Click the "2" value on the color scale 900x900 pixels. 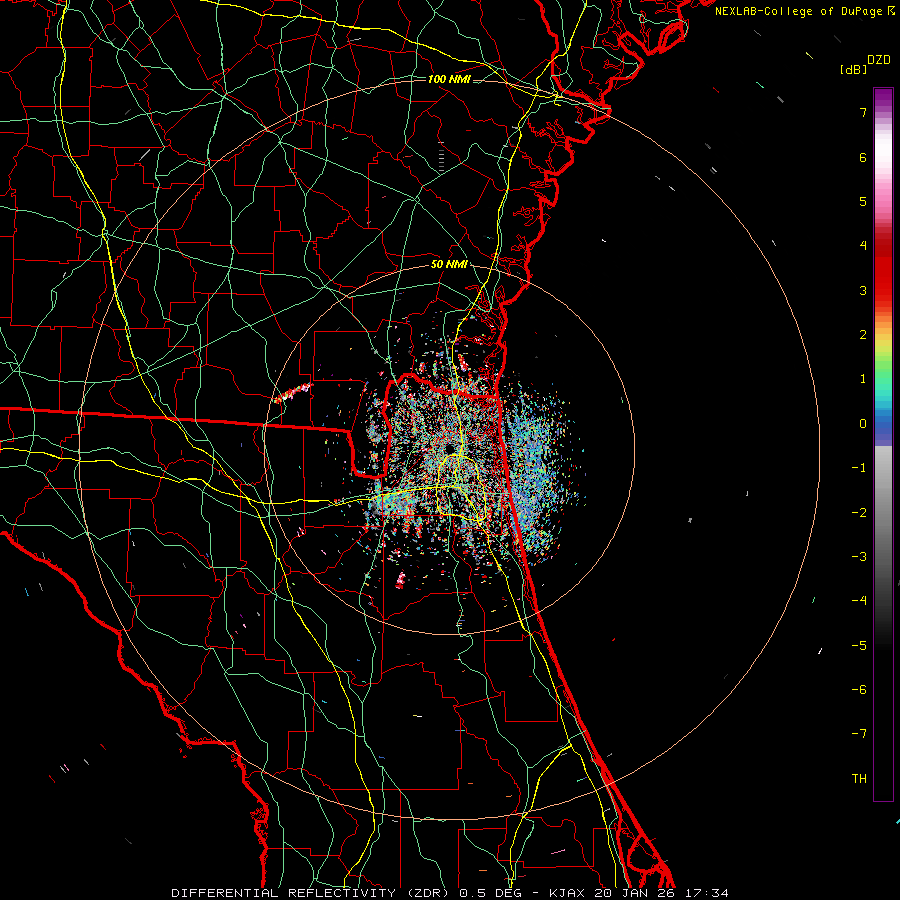(x=863, y=335)
